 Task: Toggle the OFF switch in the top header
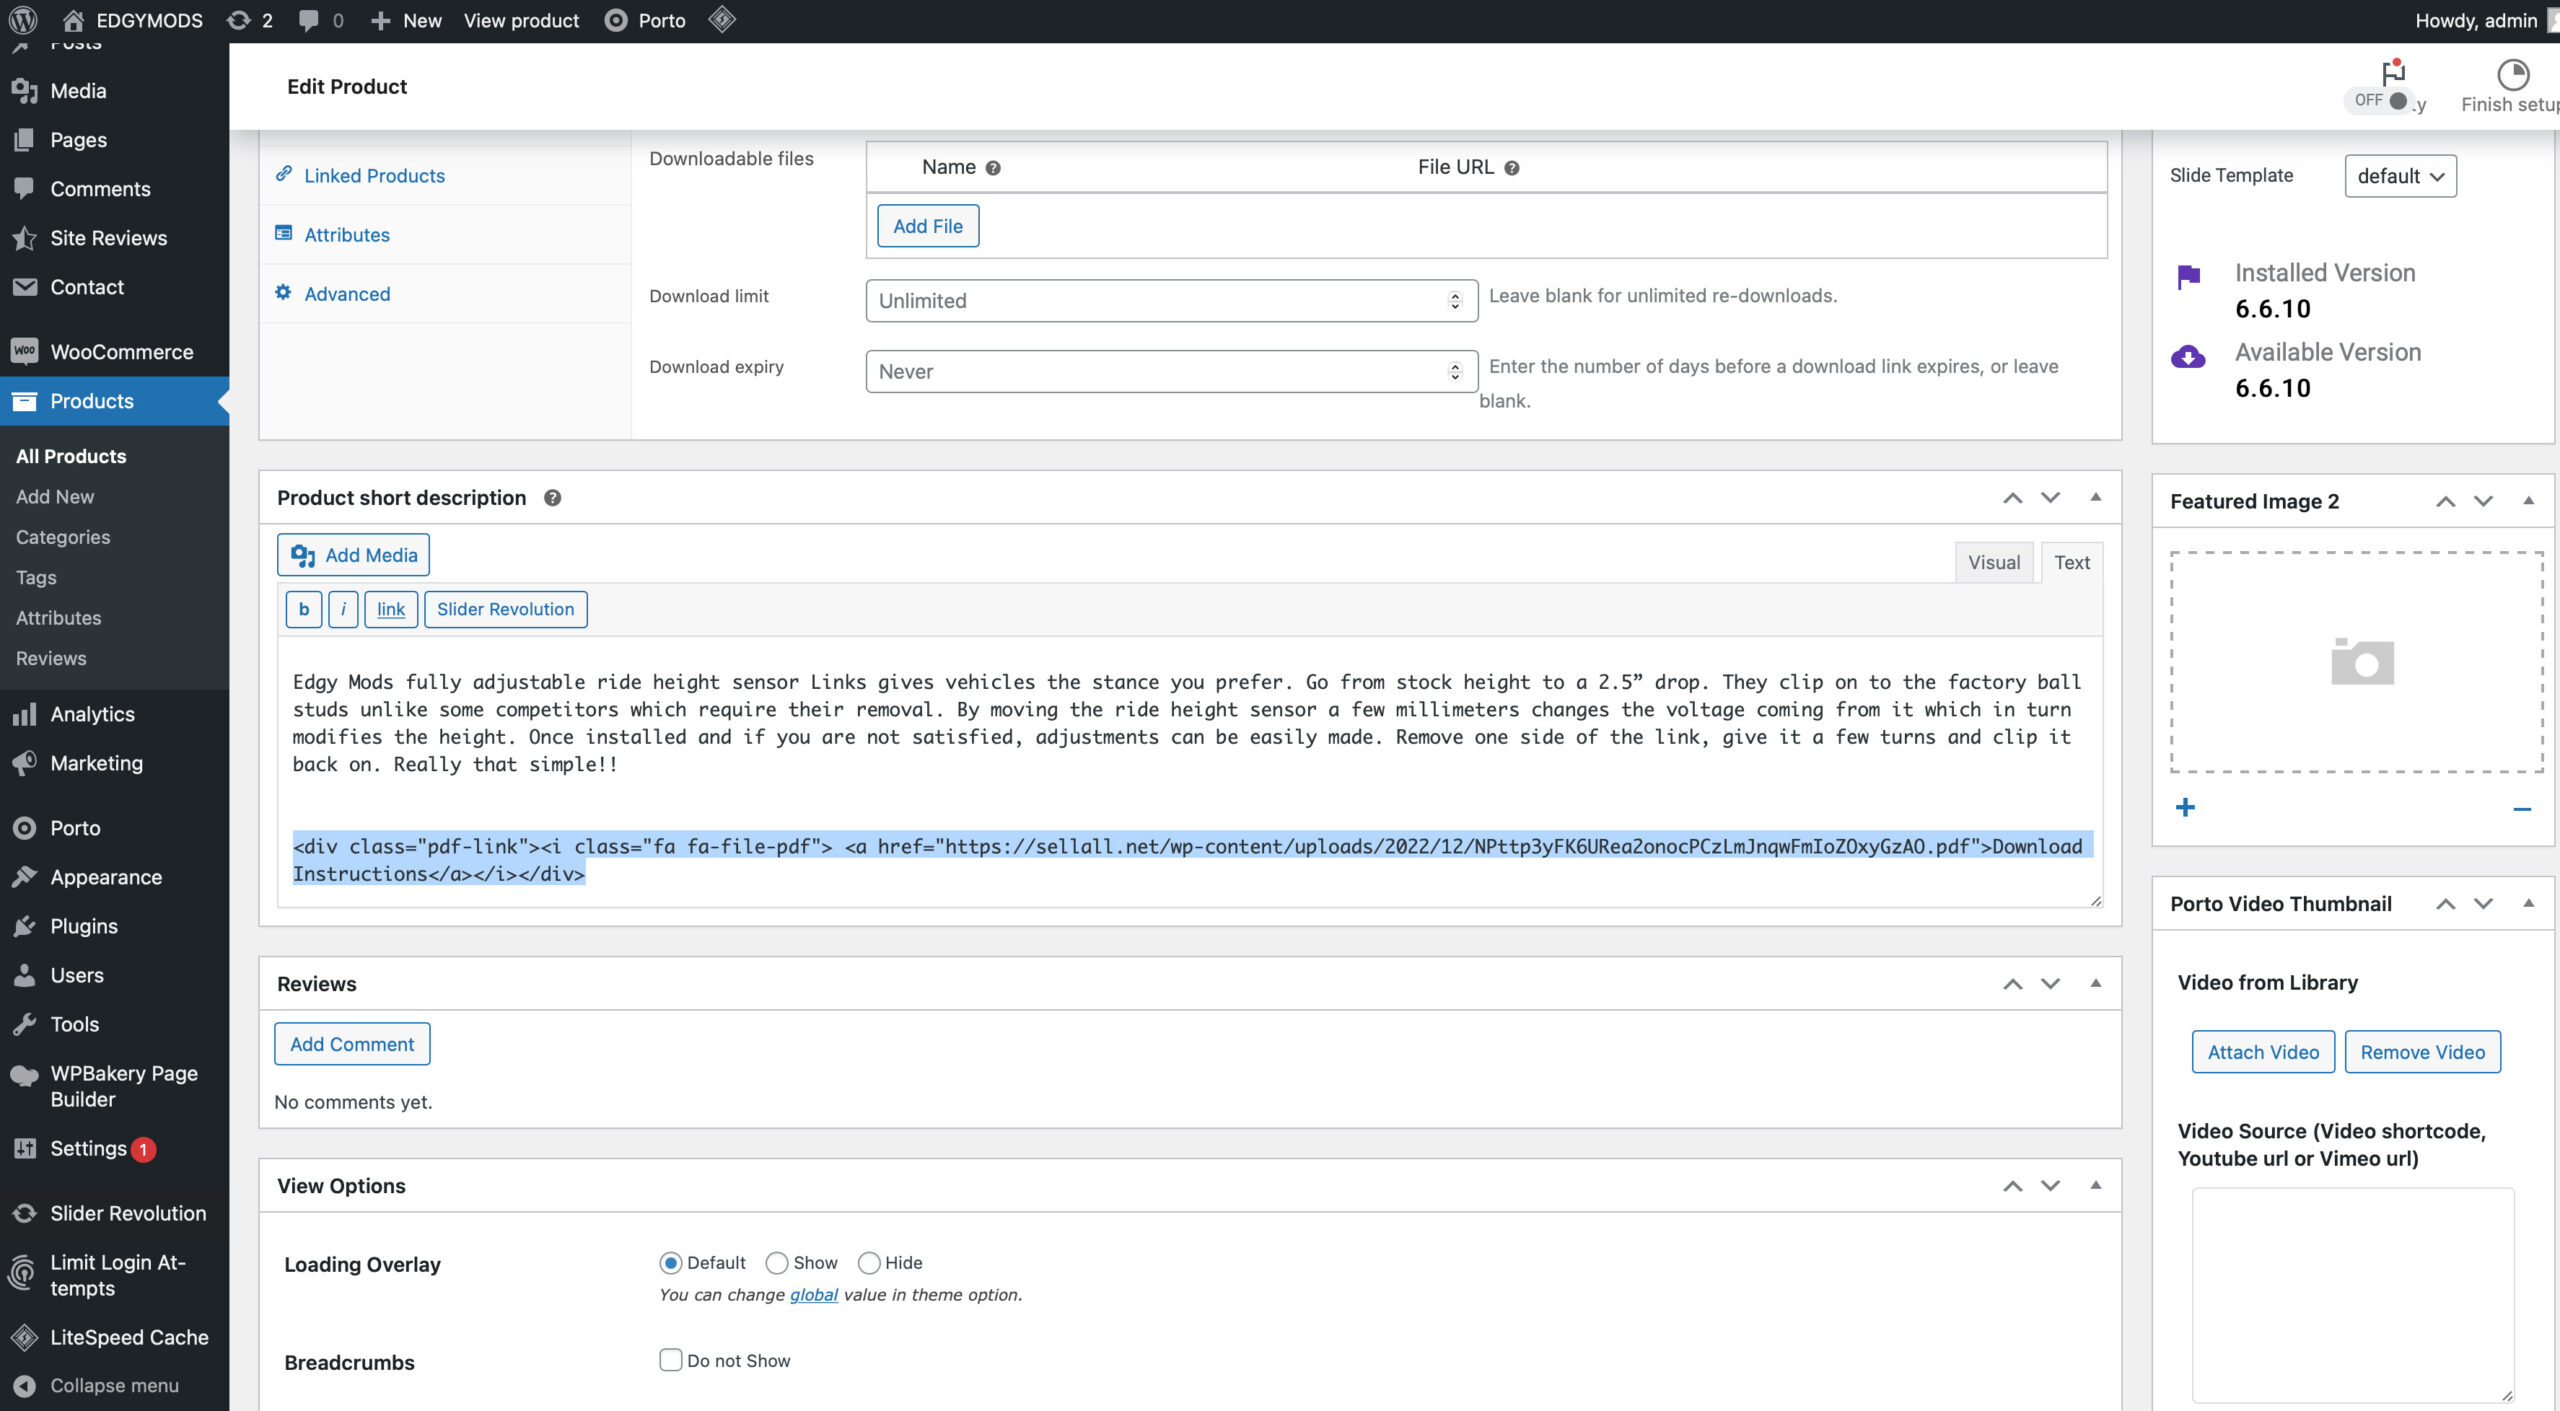point(2382,100)
